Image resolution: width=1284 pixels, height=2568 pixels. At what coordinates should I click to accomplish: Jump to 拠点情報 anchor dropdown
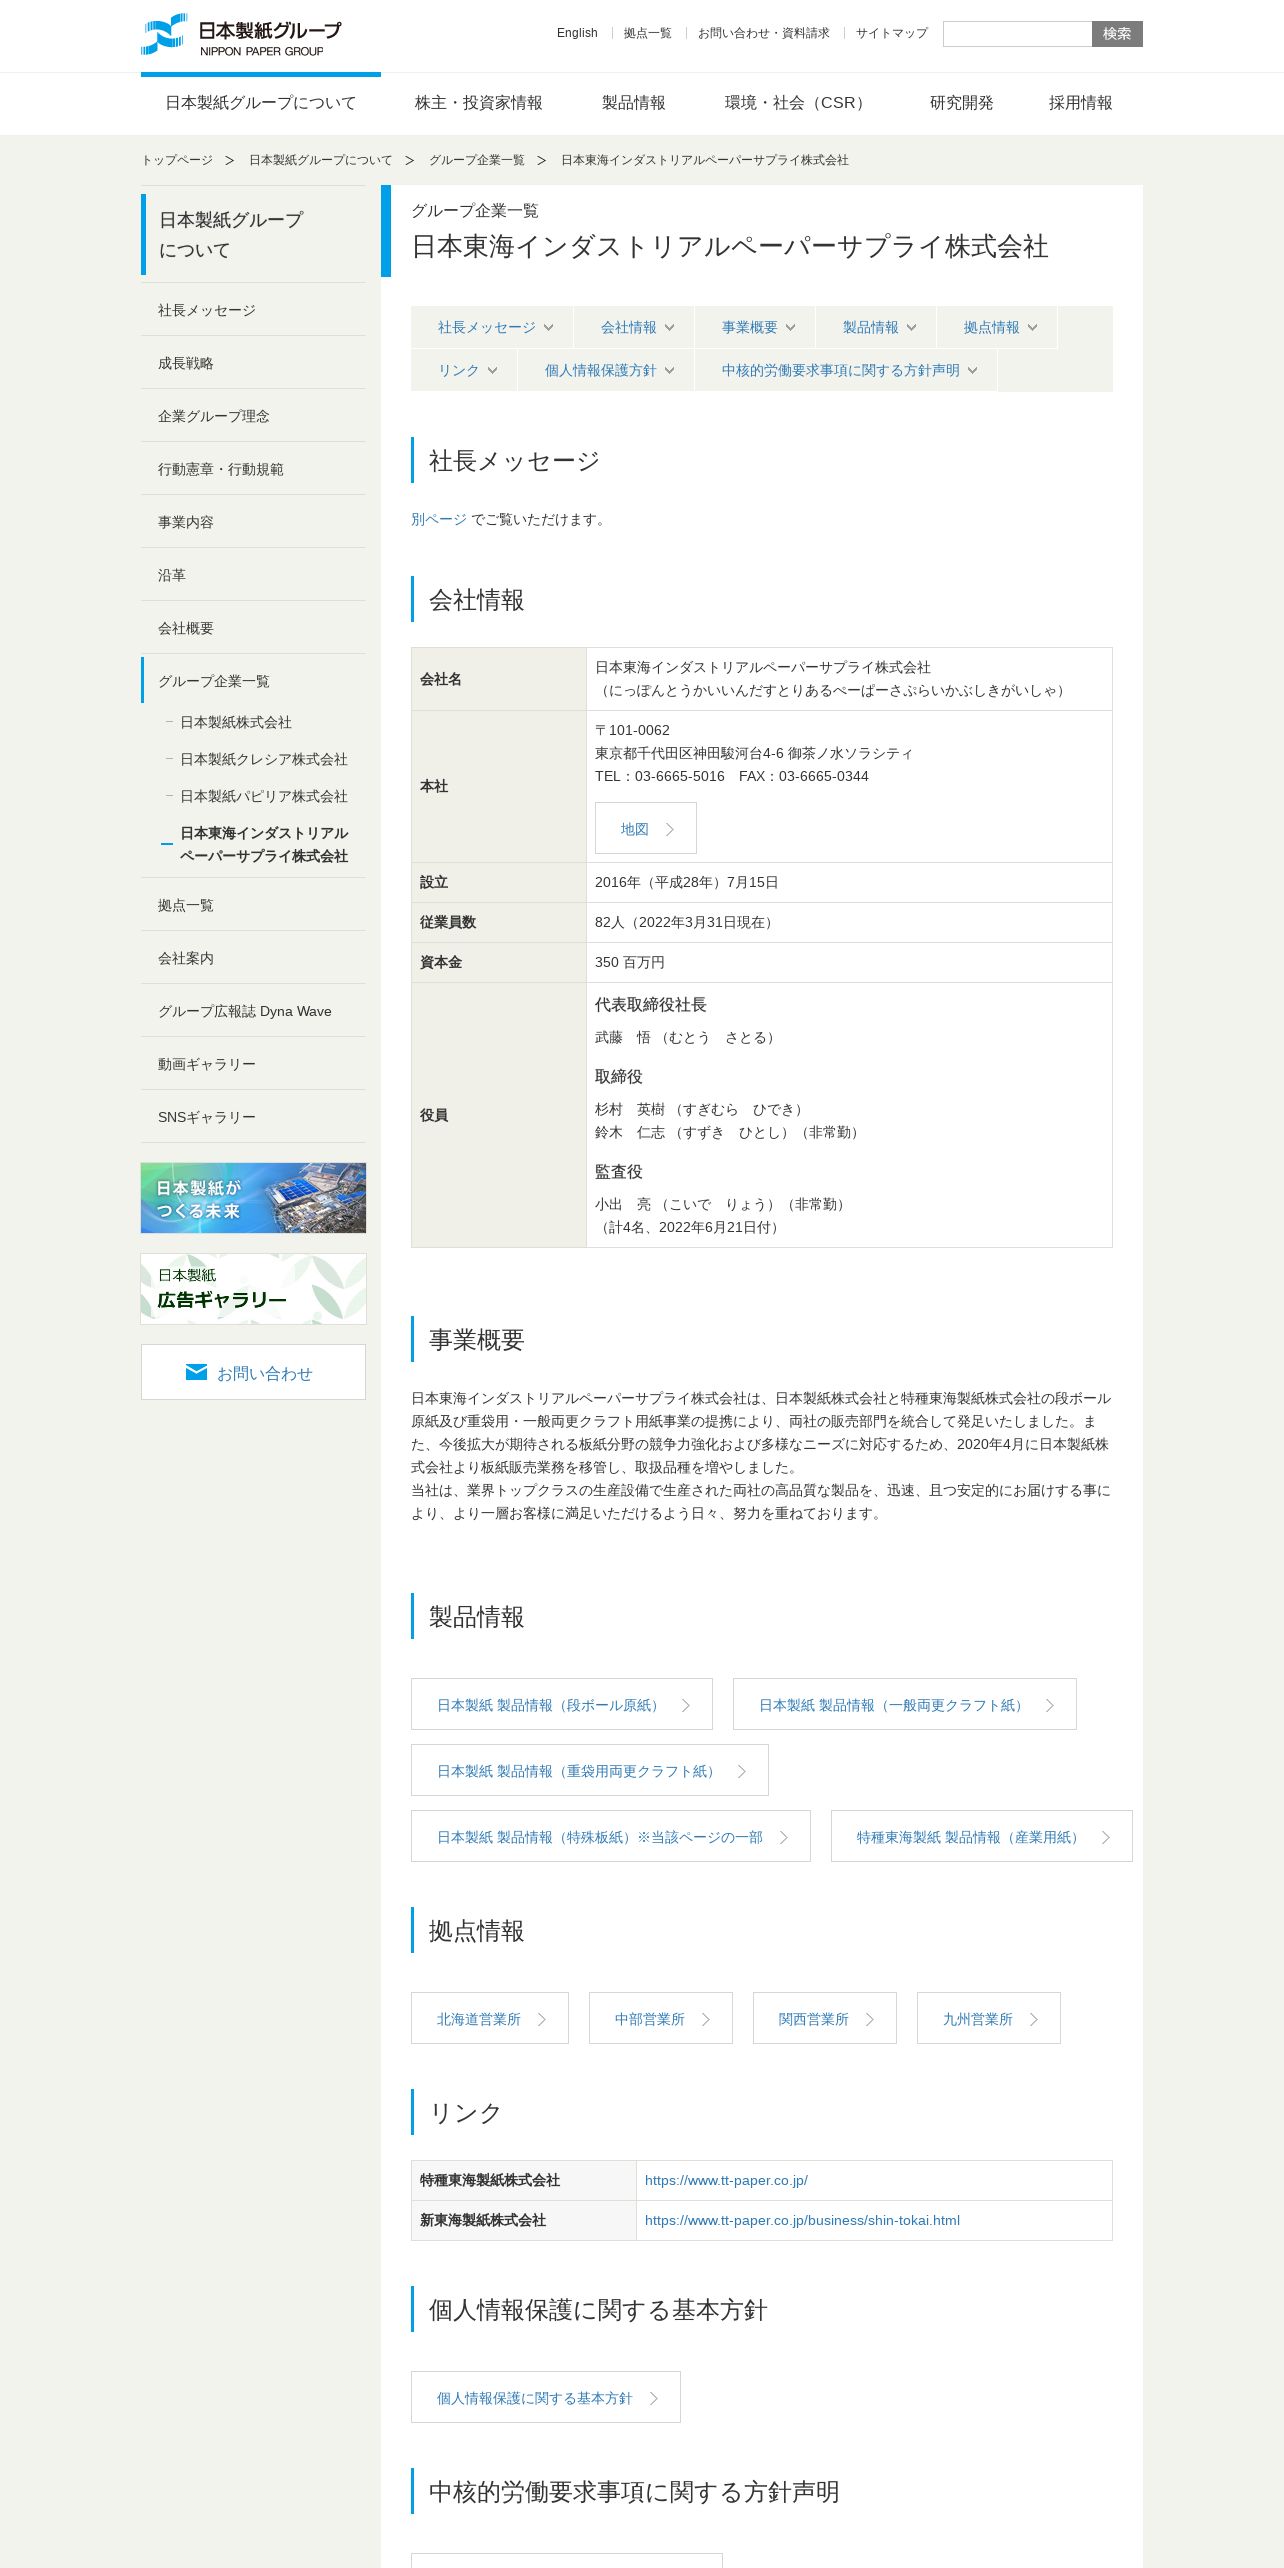[999, 328]
